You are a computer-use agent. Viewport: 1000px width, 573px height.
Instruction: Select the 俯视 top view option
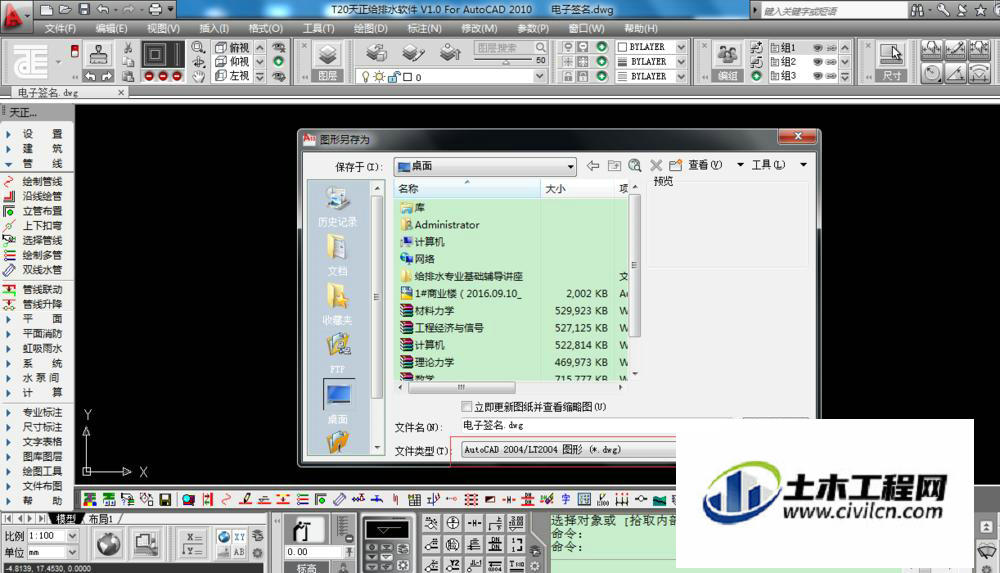pos(233,48)
